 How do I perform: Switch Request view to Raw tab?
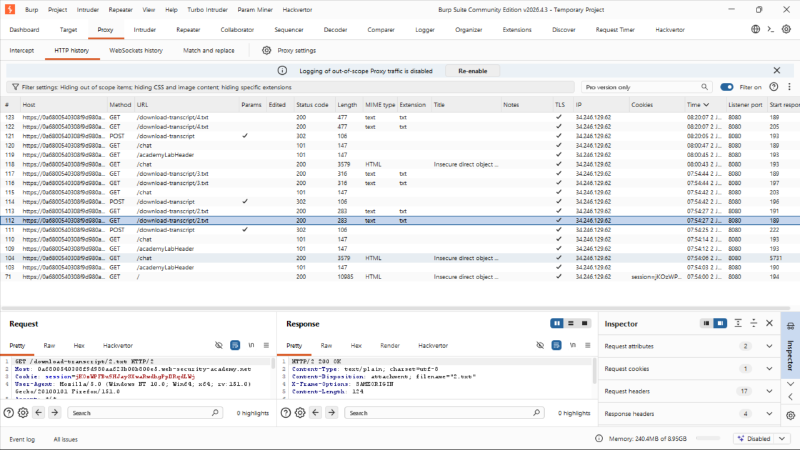[x=49, y=345]
